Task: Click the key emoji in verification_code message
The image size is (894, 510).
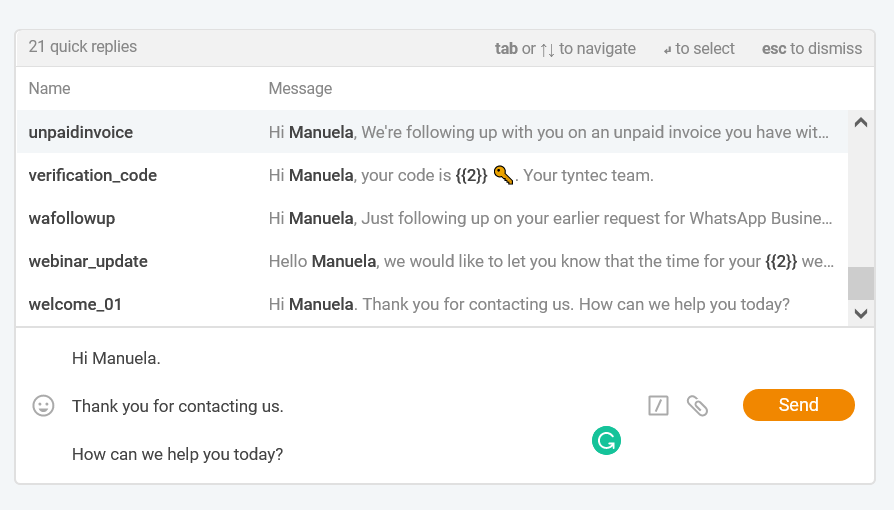Action: pos(503,175)
